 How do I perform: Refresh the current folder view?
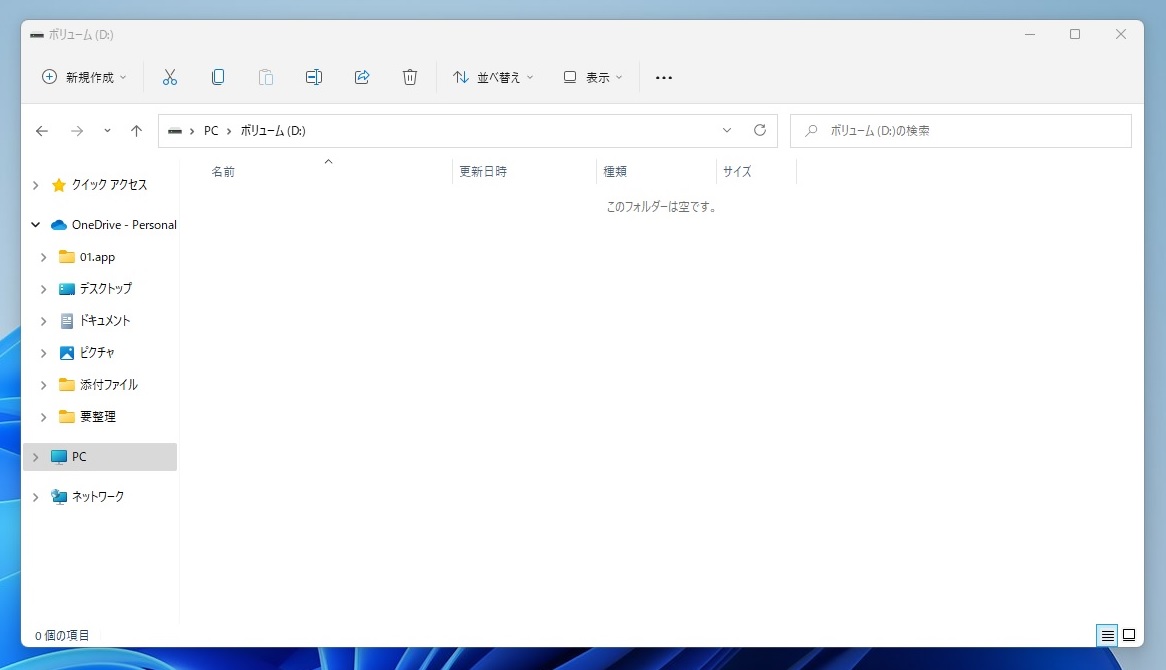[760, 130]
